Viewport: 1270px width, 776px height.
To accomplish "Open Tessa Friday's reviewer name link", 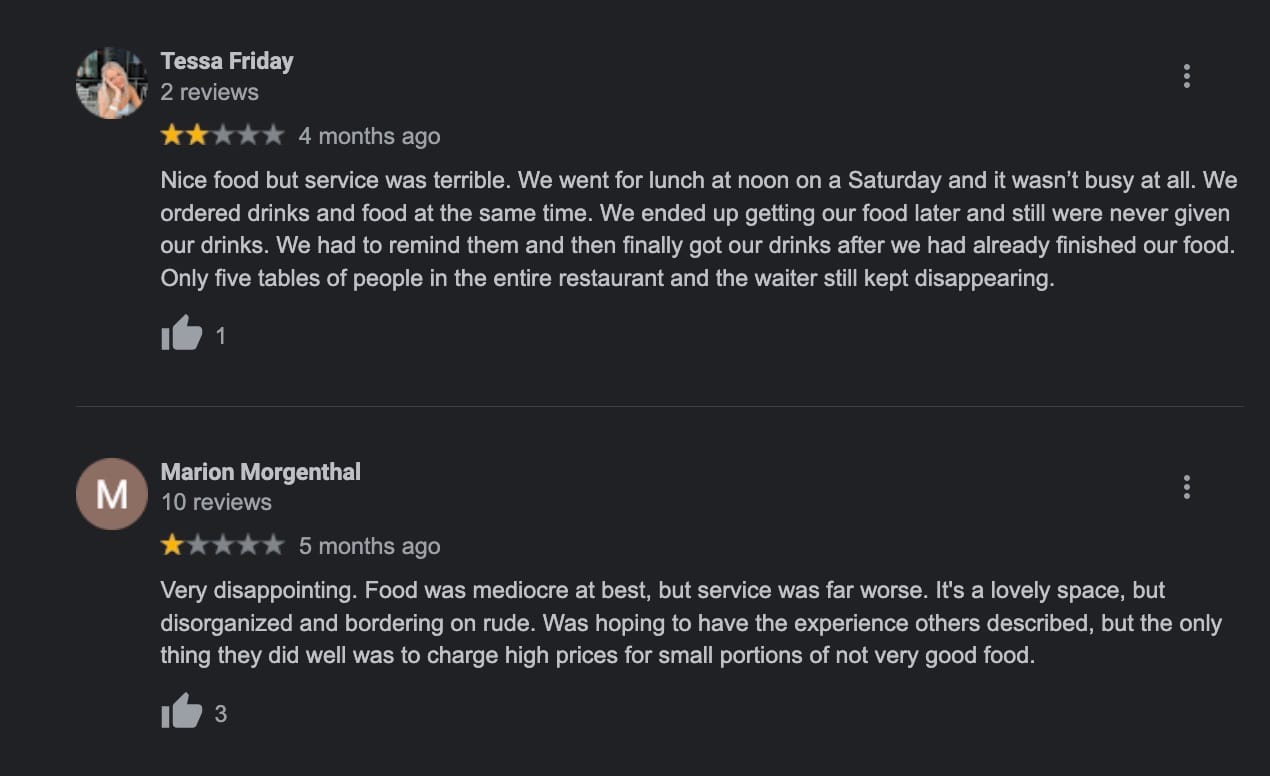I will point(227,61).
